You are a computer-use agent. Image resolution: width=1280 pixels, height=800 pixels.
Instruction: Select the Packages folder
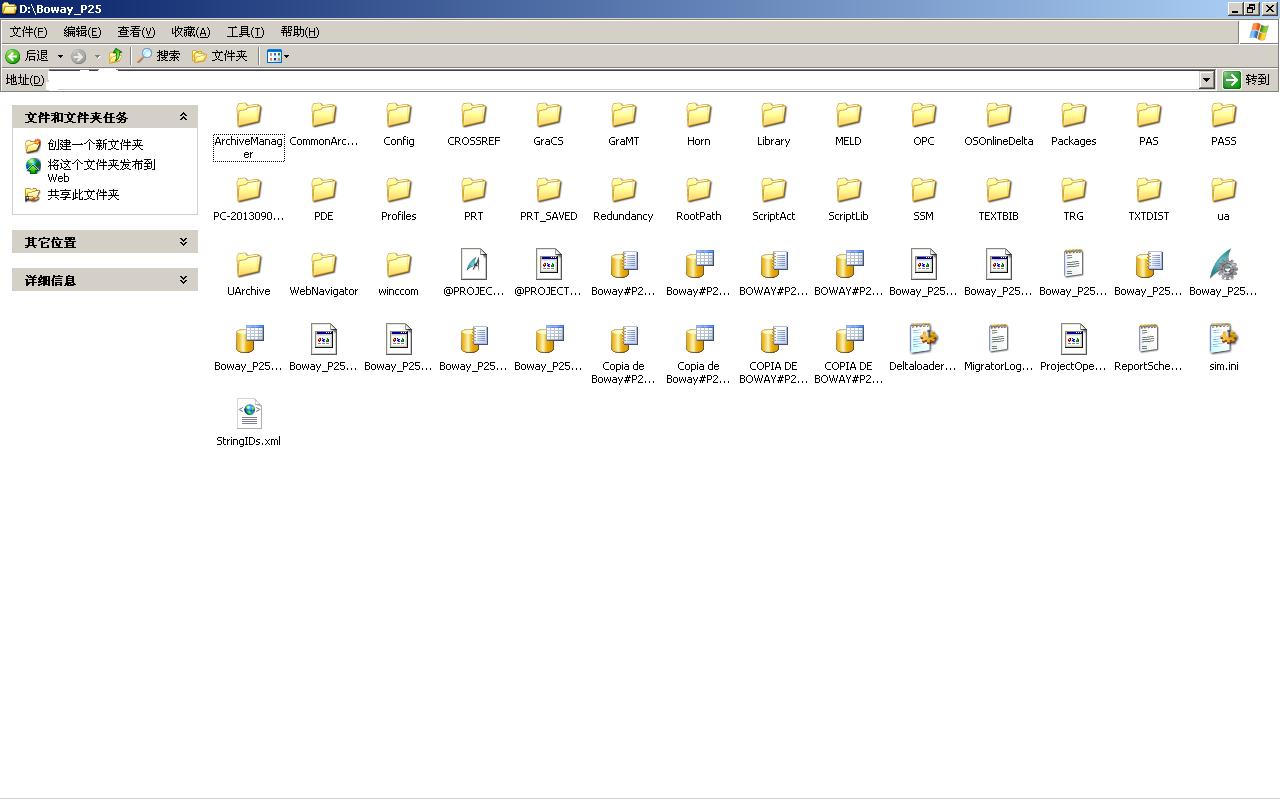click(x=1074, y=125)
